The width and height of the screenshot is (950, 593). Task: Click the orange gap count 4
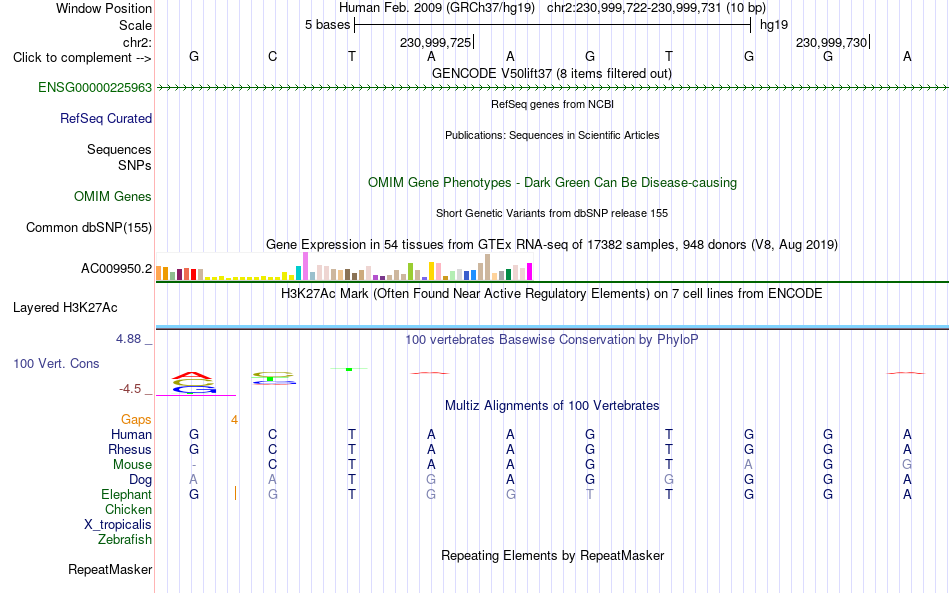[x=234, y=419]
